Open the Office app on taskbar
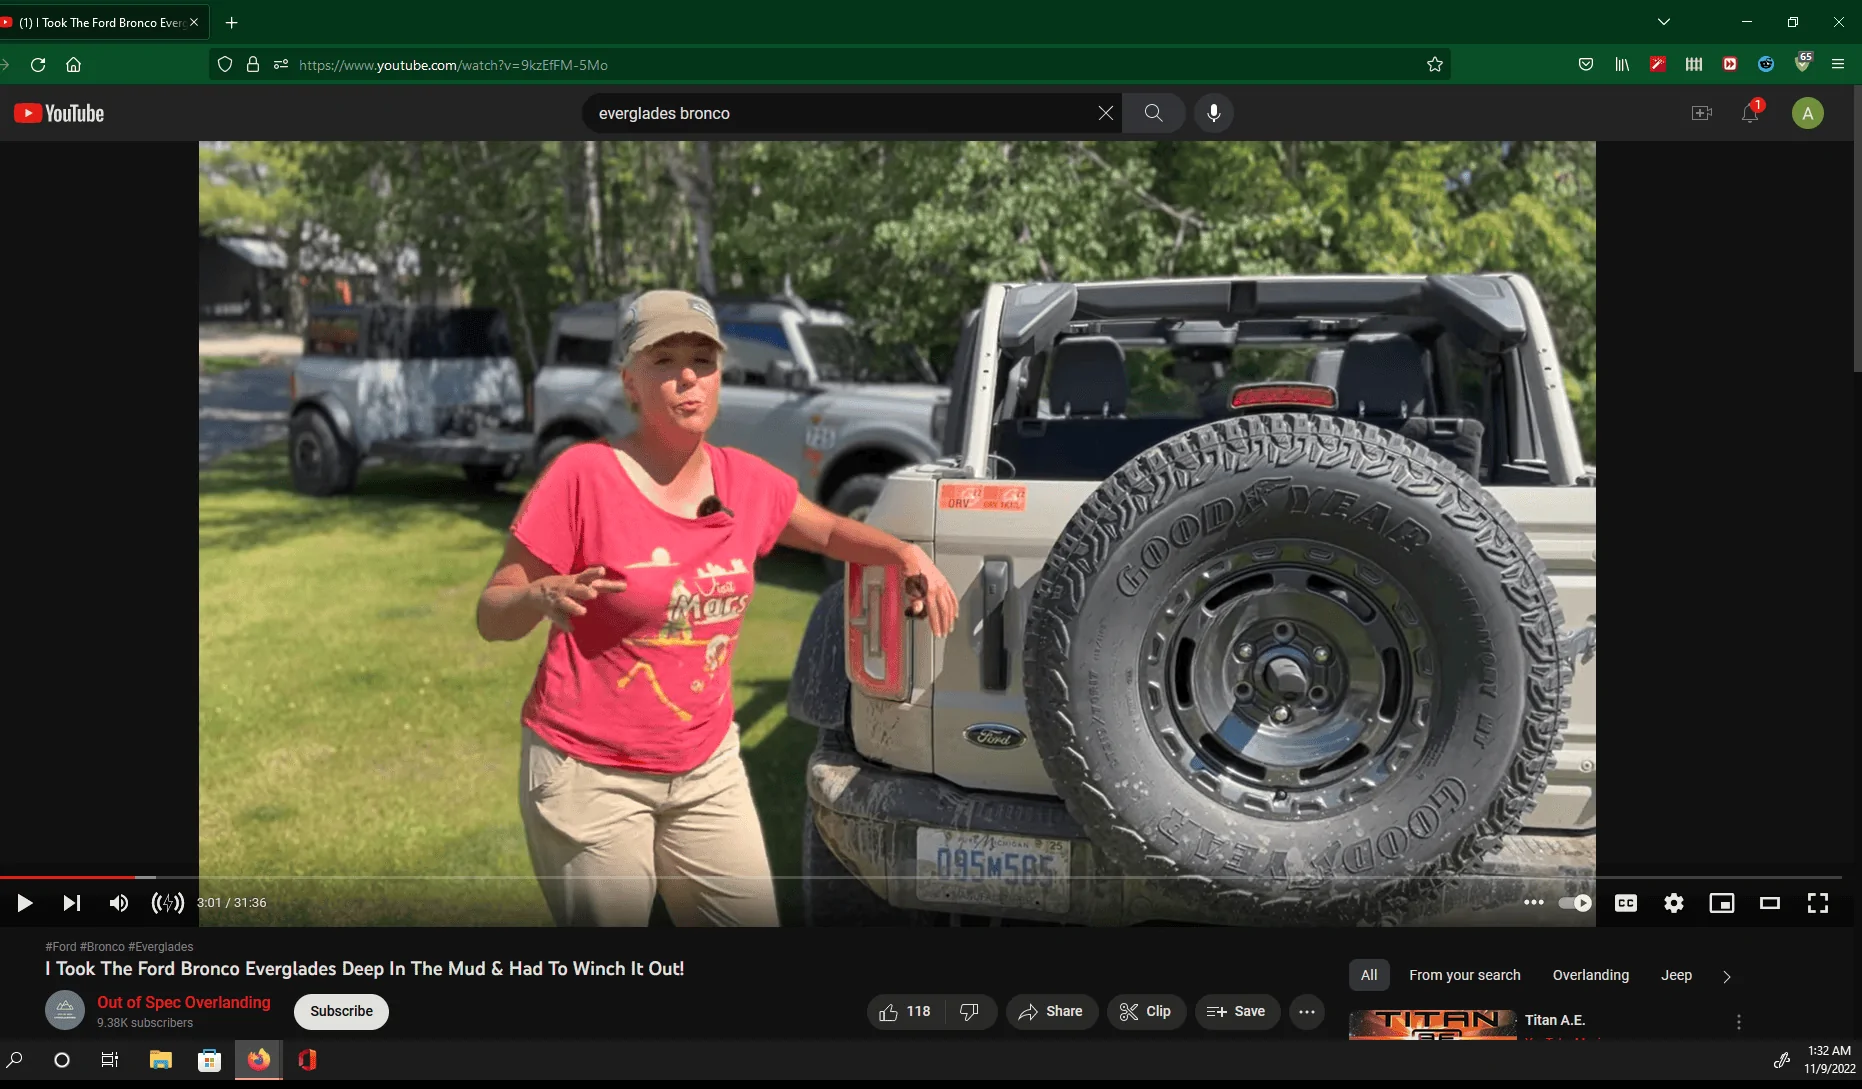1862x1089 pixels. (x=307, y=1060)
